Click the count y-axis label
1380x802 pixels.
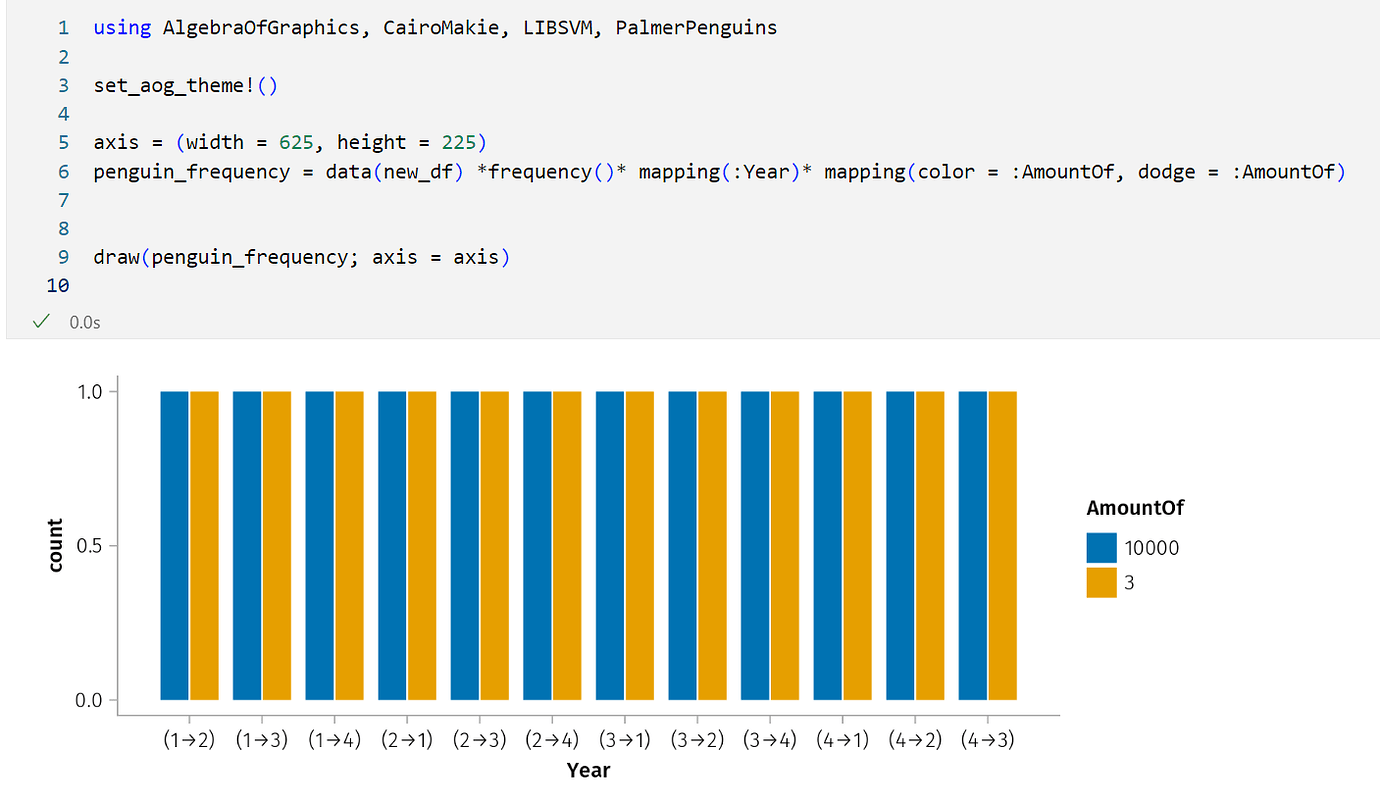tap(55, 545)
